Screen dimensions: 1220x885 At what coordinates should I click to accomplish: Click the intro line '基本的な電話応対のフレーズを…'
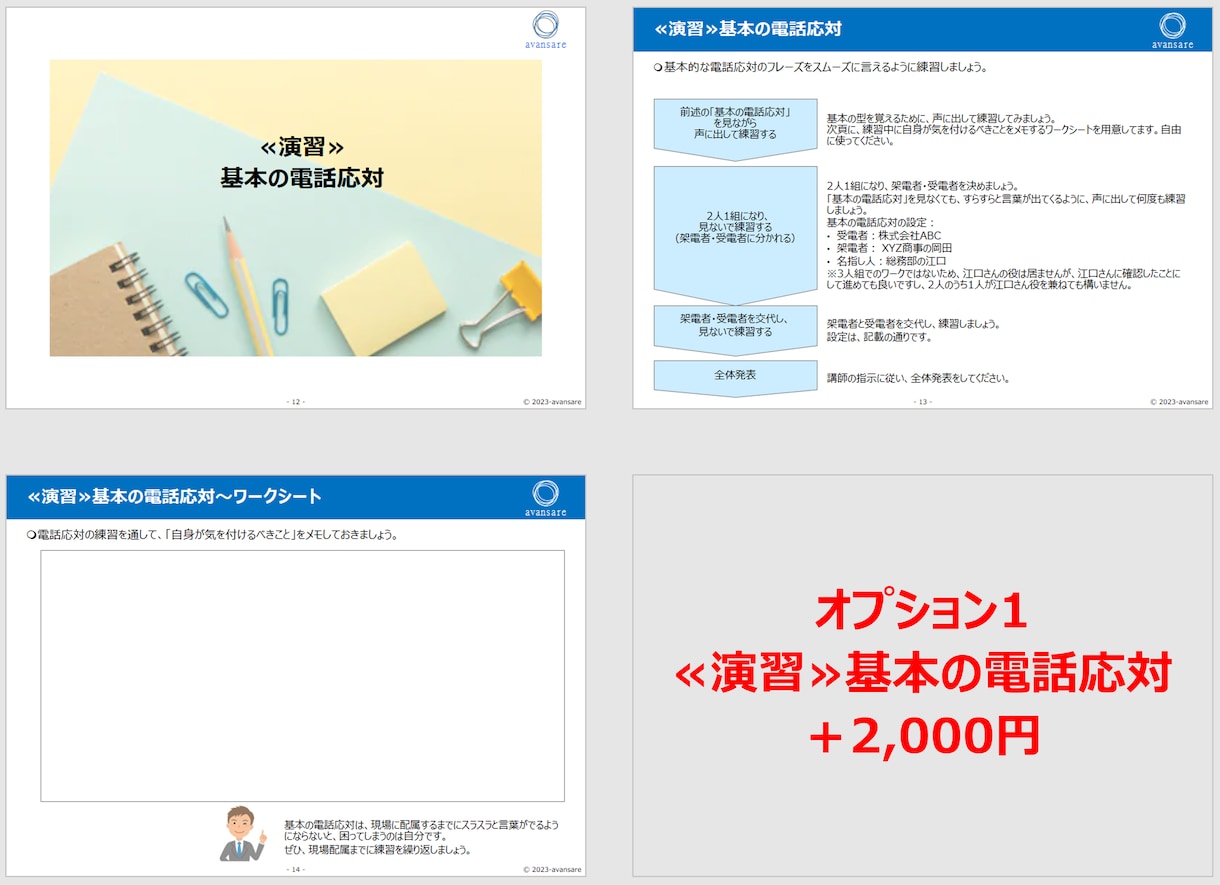pyautogui.click(x=821, y=68)
